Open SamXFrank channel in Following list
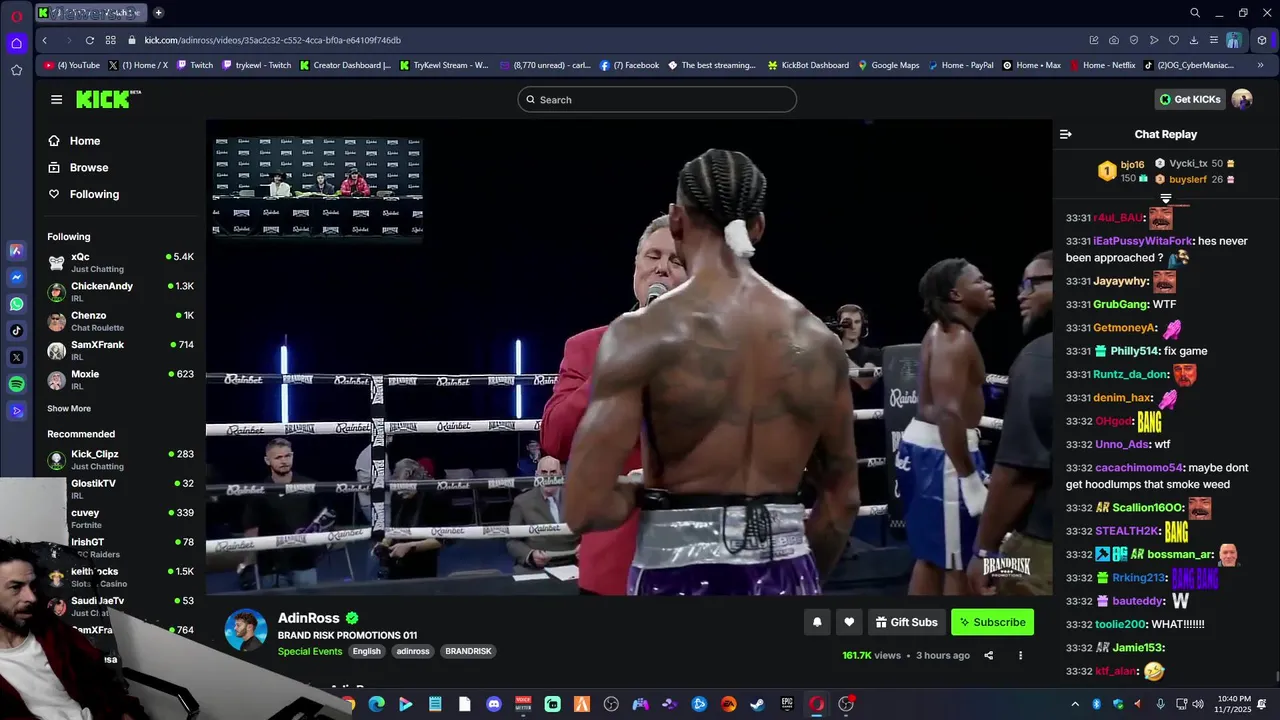The width and height of the screenshot is (1280, 720). coord(120,350)
